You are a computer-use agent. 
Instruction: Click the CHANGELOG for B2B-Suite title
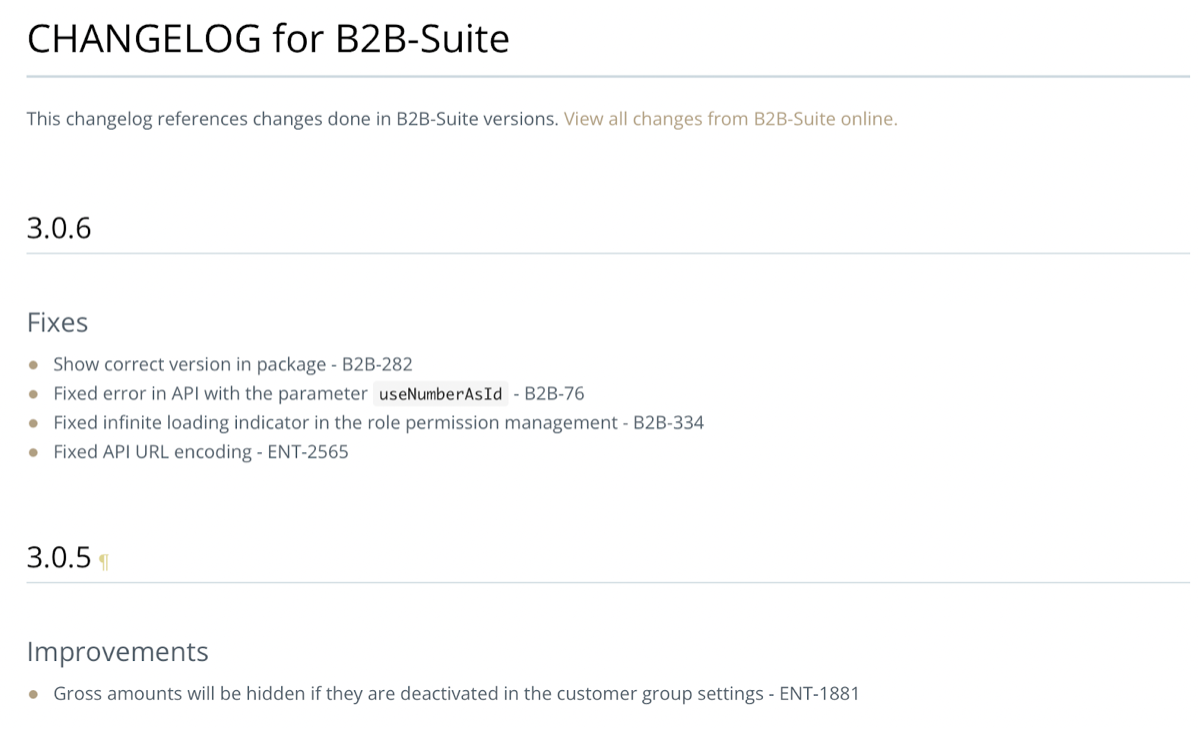[x=268, y=38]
